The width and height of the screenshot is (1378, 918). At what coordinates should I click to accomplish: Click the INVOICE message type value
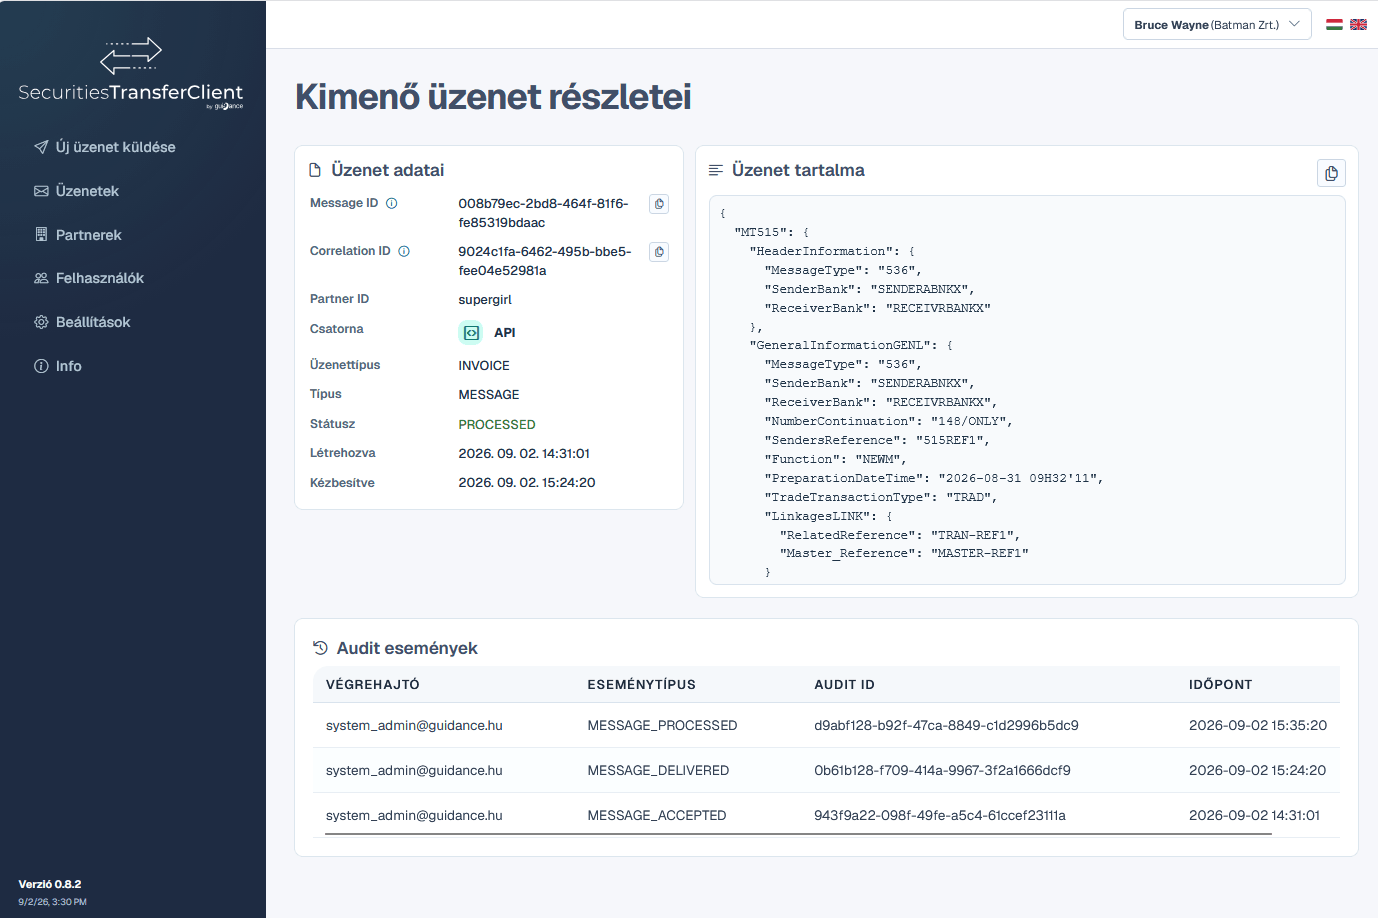(484, 366)
